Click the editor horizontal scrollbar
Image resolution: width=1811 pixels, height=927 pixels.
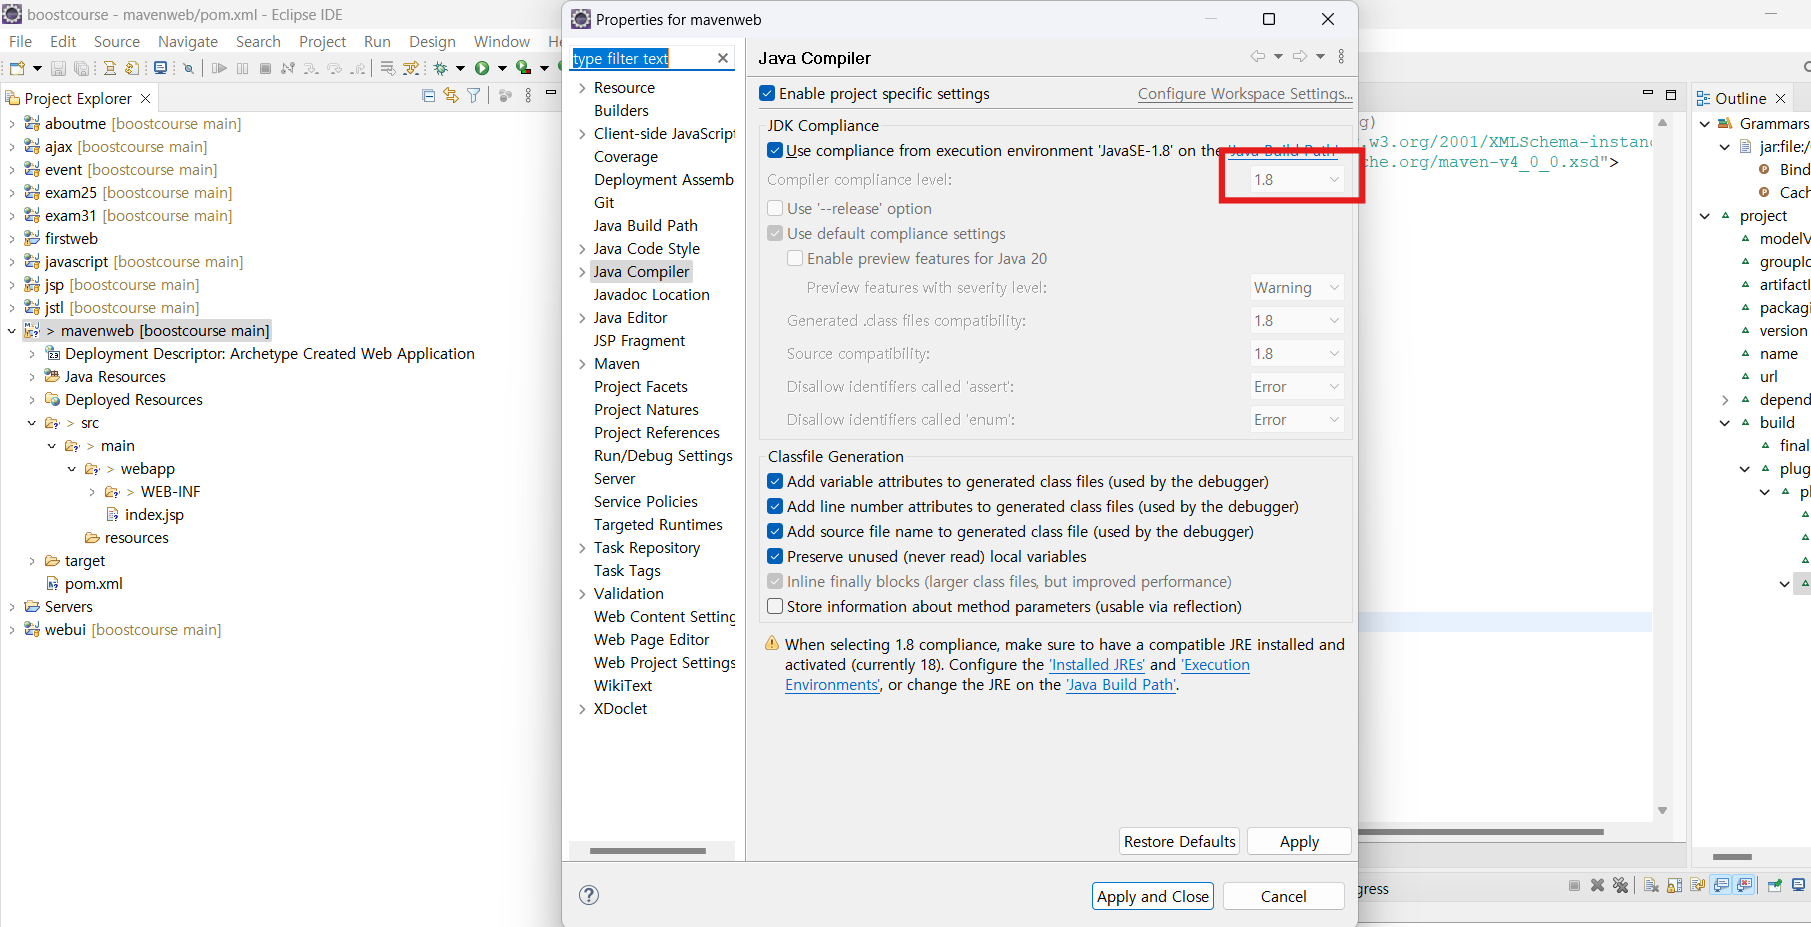[1481, 831]
